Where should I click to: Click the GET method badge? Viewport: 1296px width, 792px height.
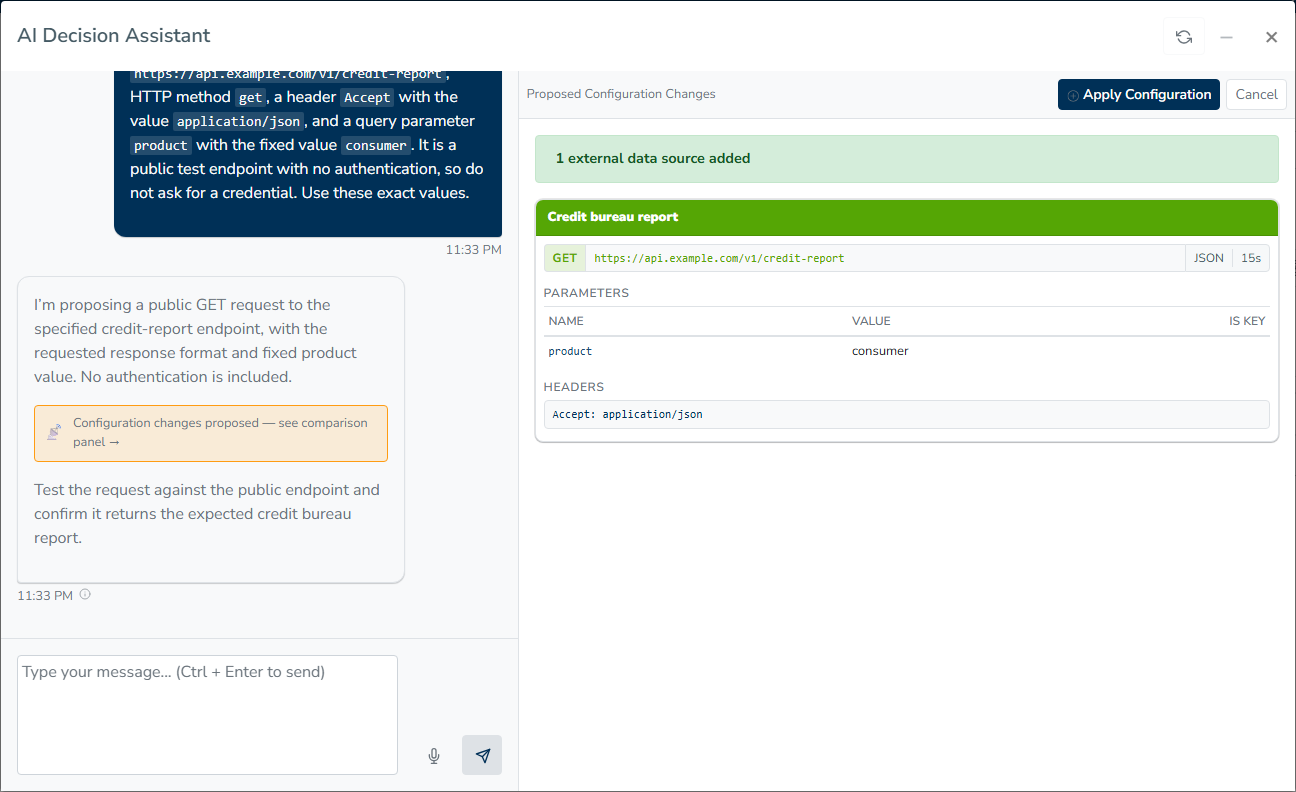[565, 258]
